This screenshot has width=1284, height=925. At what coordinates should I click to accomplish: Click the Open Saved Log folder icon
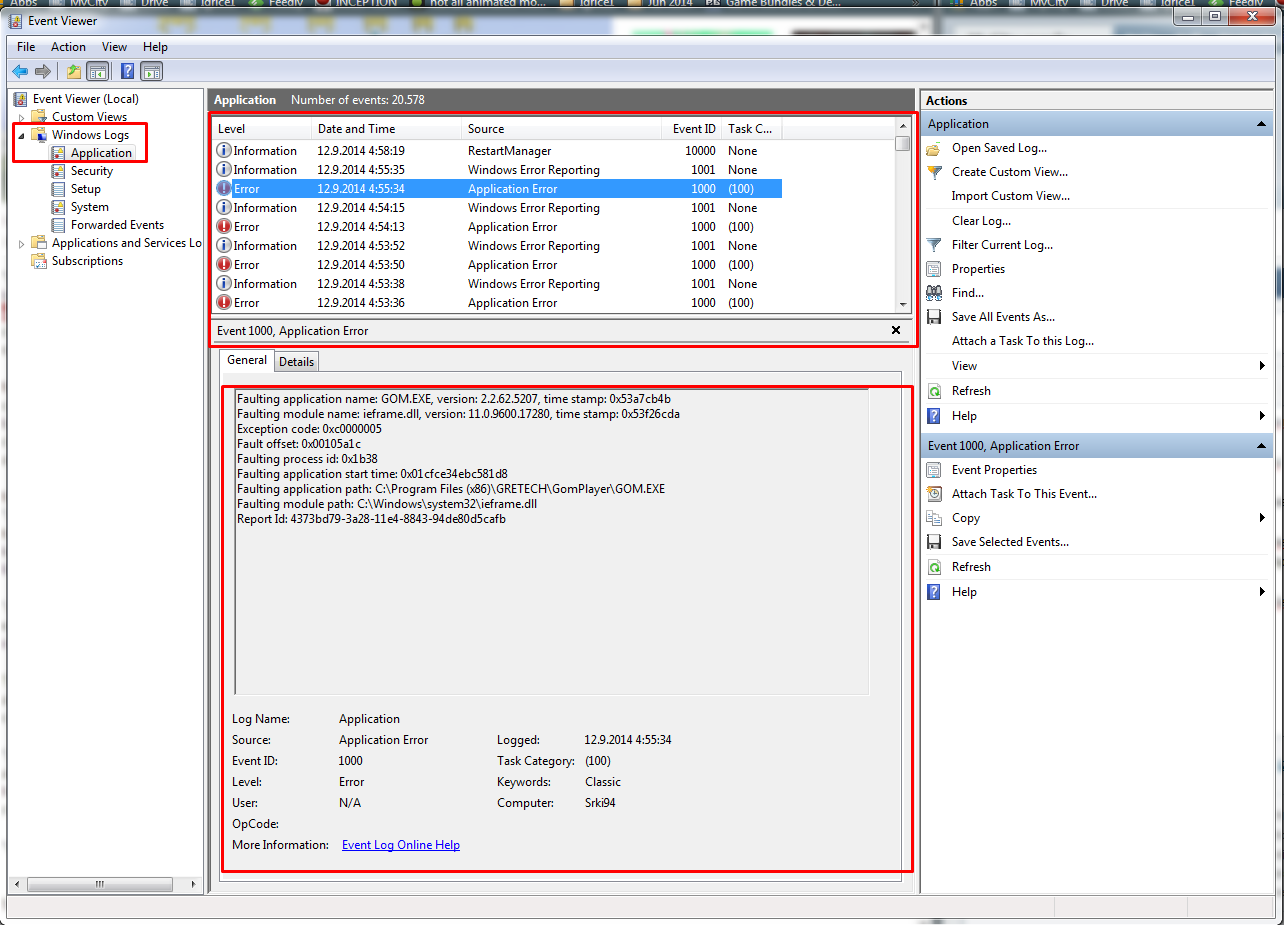point(934,148)
